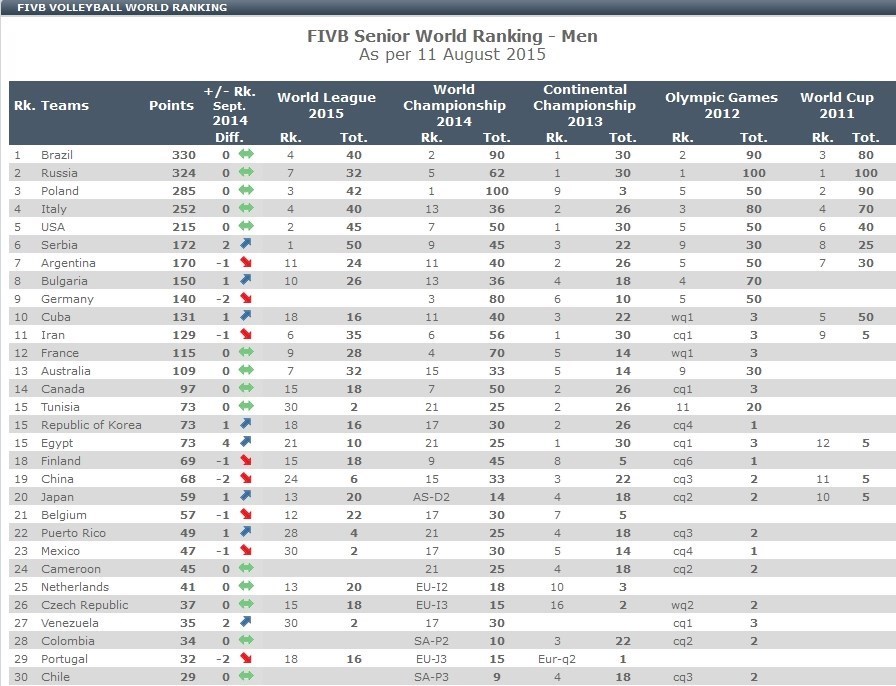Click the red down arrow in Portugal row
Screen dimensions: 896x686
pos(246,659)
